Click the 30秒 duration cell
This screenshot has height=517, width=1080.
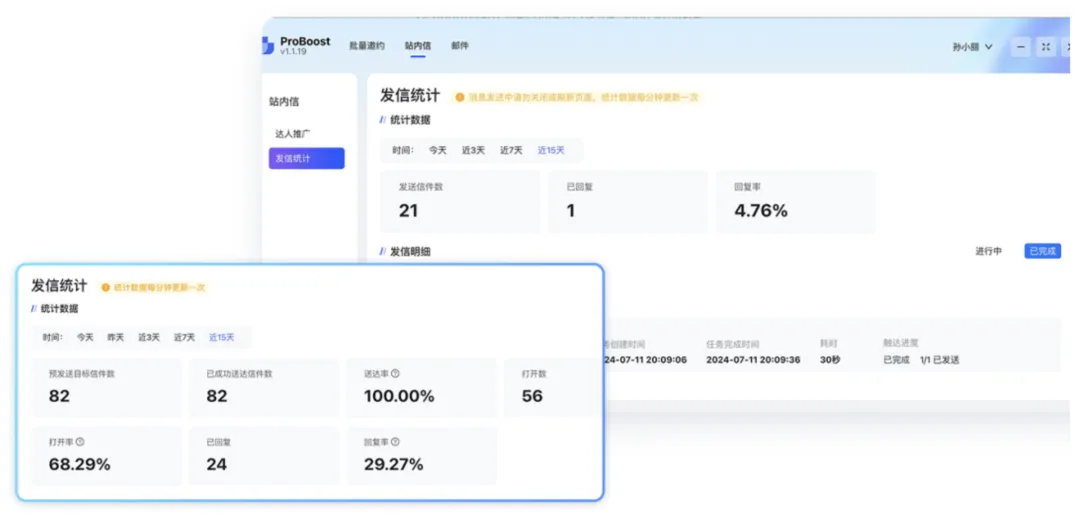pos(830,359)
